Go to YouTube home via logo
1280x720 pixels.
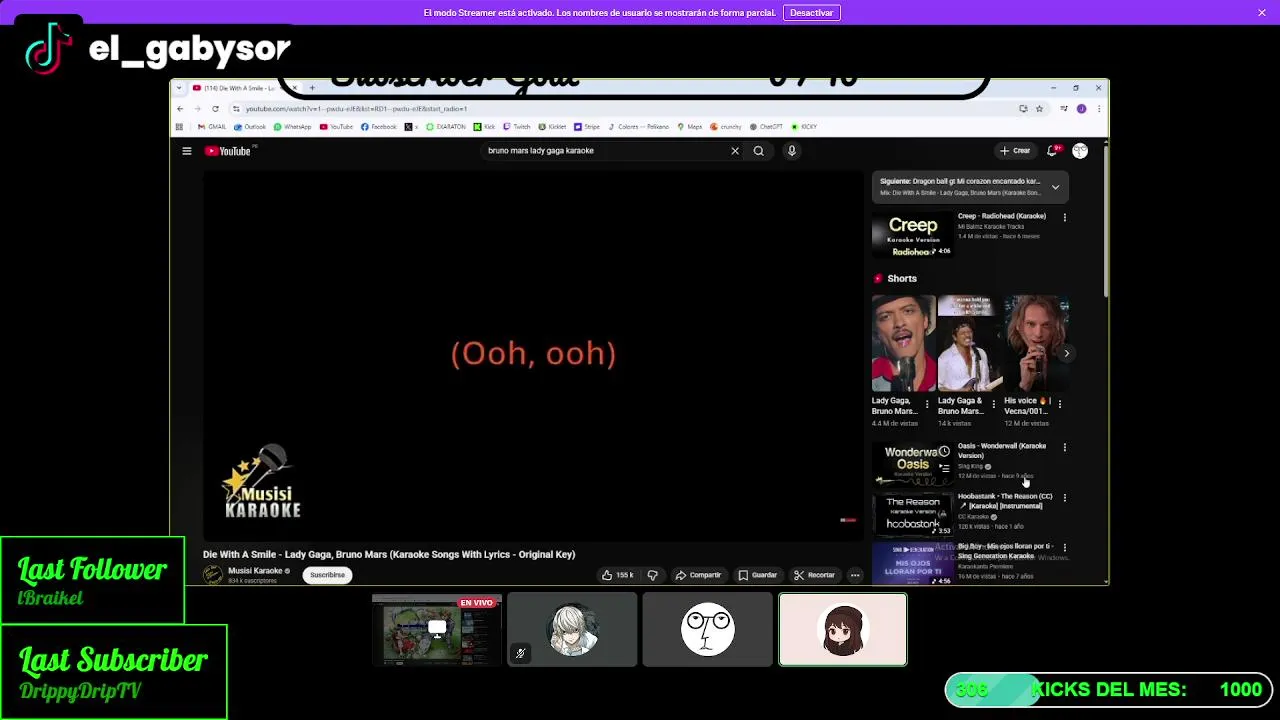click(x=228, y=151)
